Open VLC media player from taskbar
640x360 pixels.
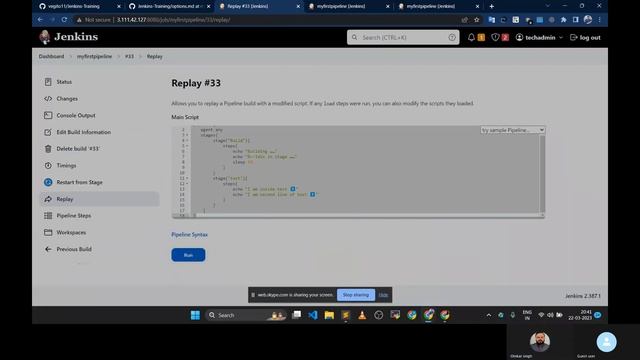(x=362, y=315)
